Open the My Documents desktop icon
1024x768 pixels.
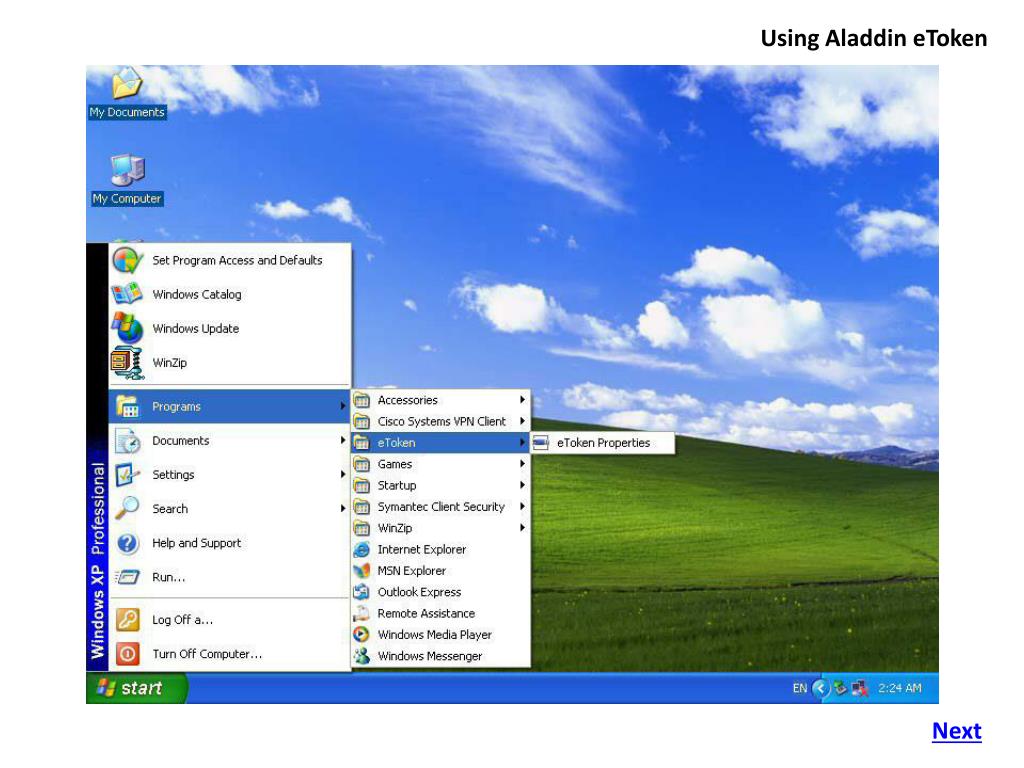click(127, 93)
